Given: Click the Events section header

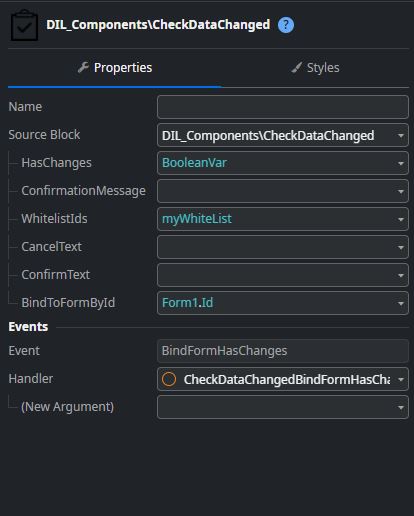Looking at the screenshot, I should pos(28,327).
